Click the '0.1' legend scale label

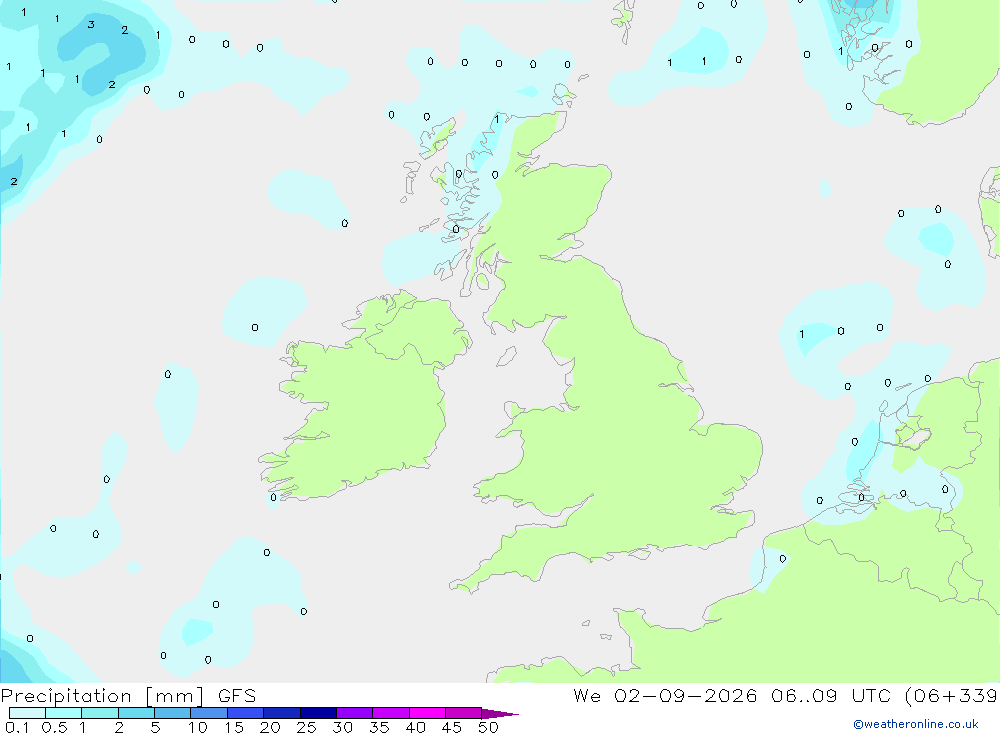coord(17,727)
